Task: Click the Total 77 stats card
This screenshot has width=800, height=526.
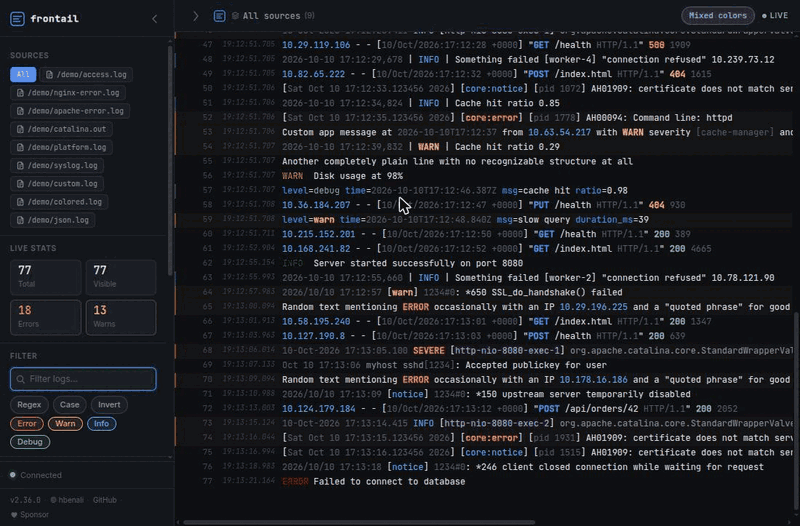Action: coord(45,278)
